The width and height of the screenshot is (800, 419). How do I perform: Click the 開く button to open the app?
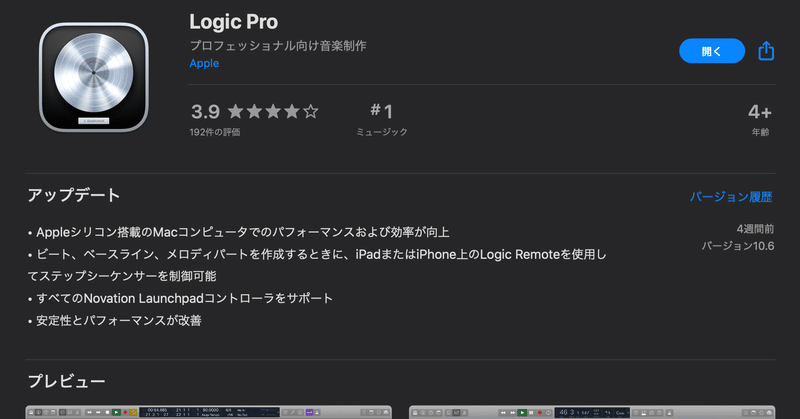(x=712, y=51)
